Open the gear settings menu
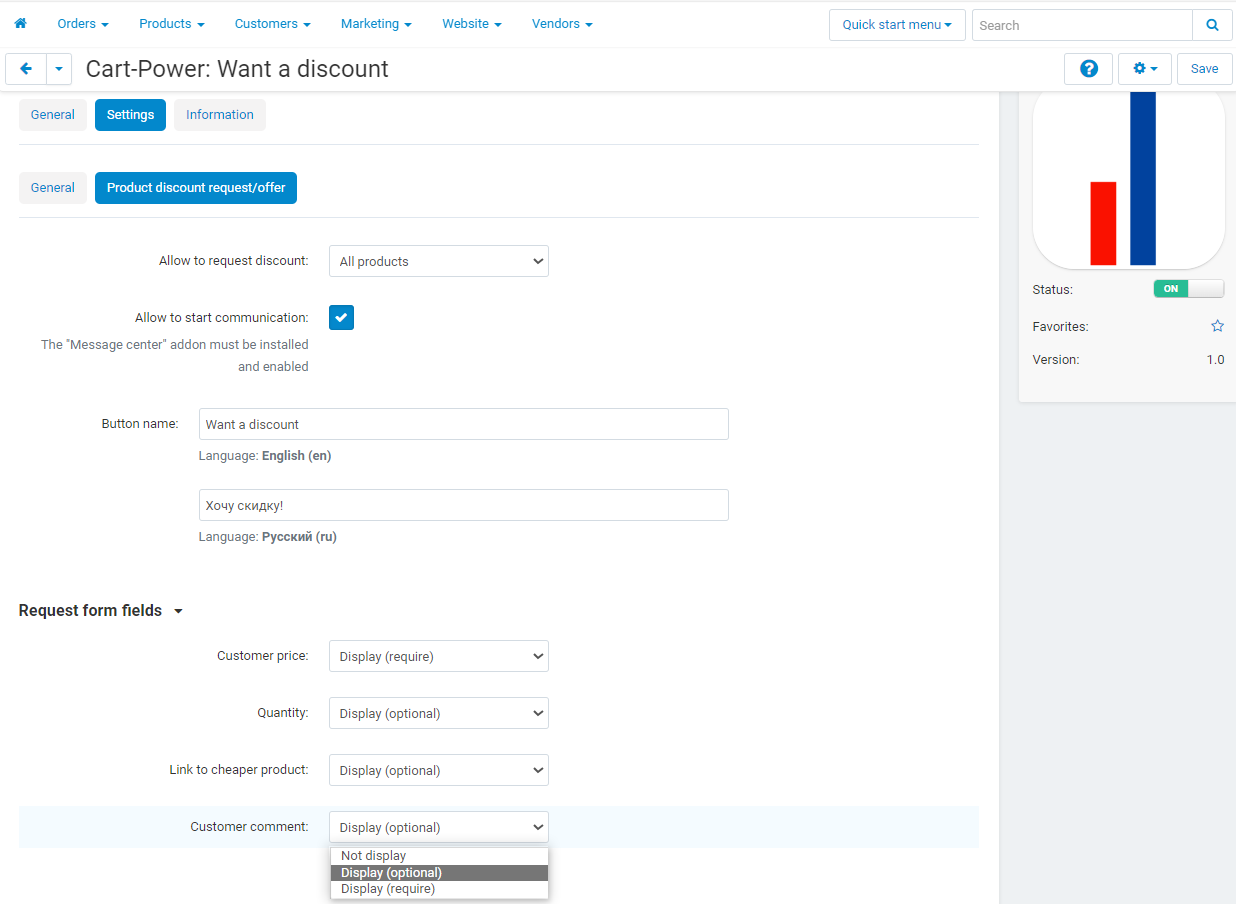This screenshot has width=1236, height=904. 1145,69
